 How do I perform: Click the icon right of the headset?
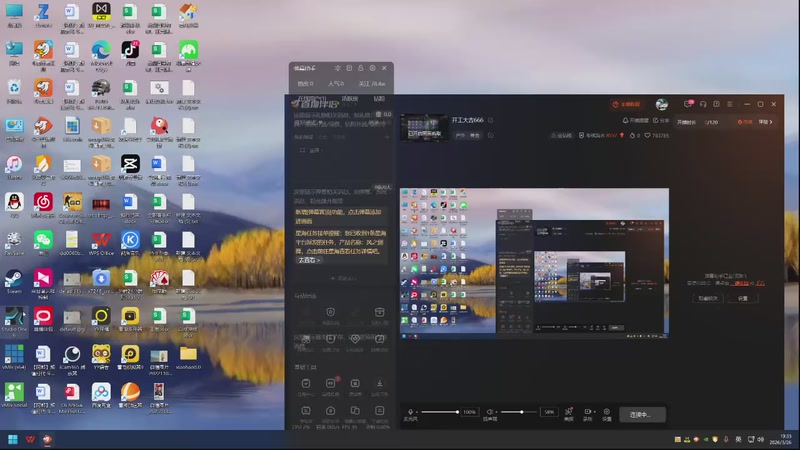716,104
